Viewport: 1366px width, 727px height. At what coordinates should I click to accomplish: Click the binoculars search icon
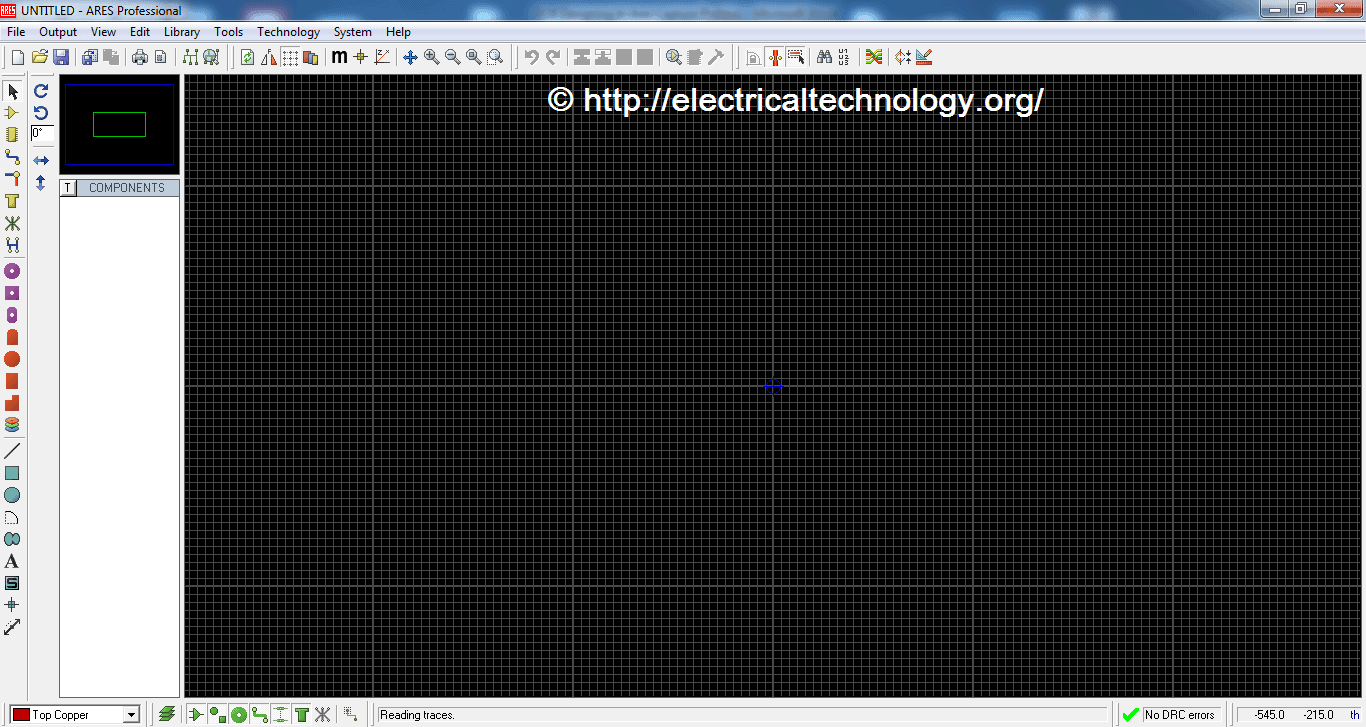pos(824,57)
